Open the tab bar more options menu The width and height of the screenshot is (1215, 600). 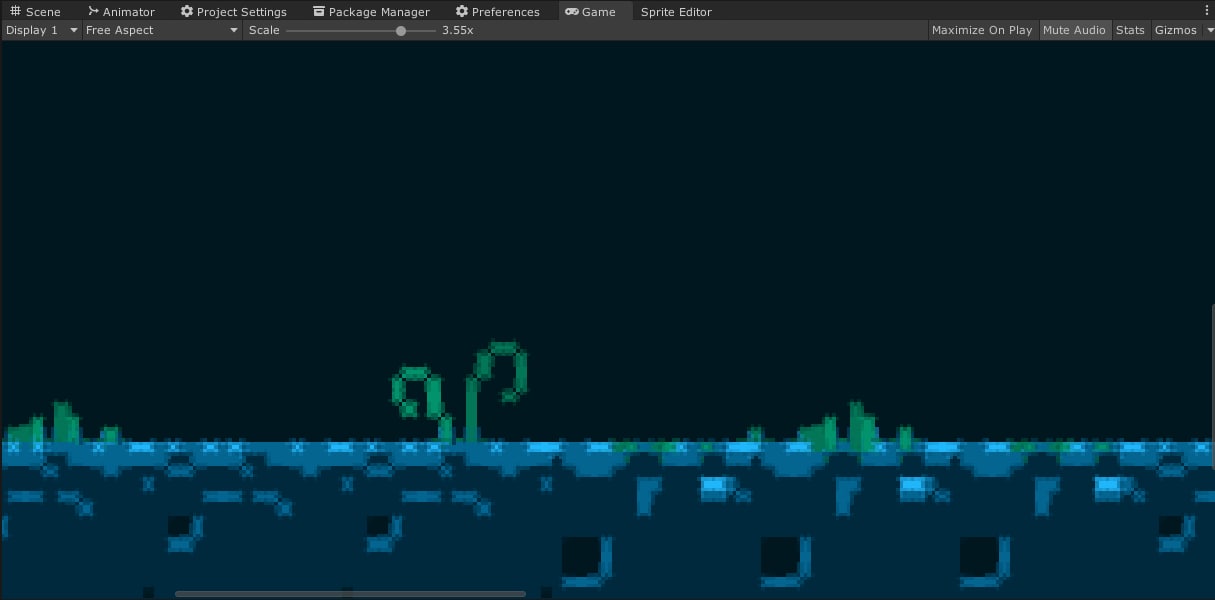tap(1205, 12)
